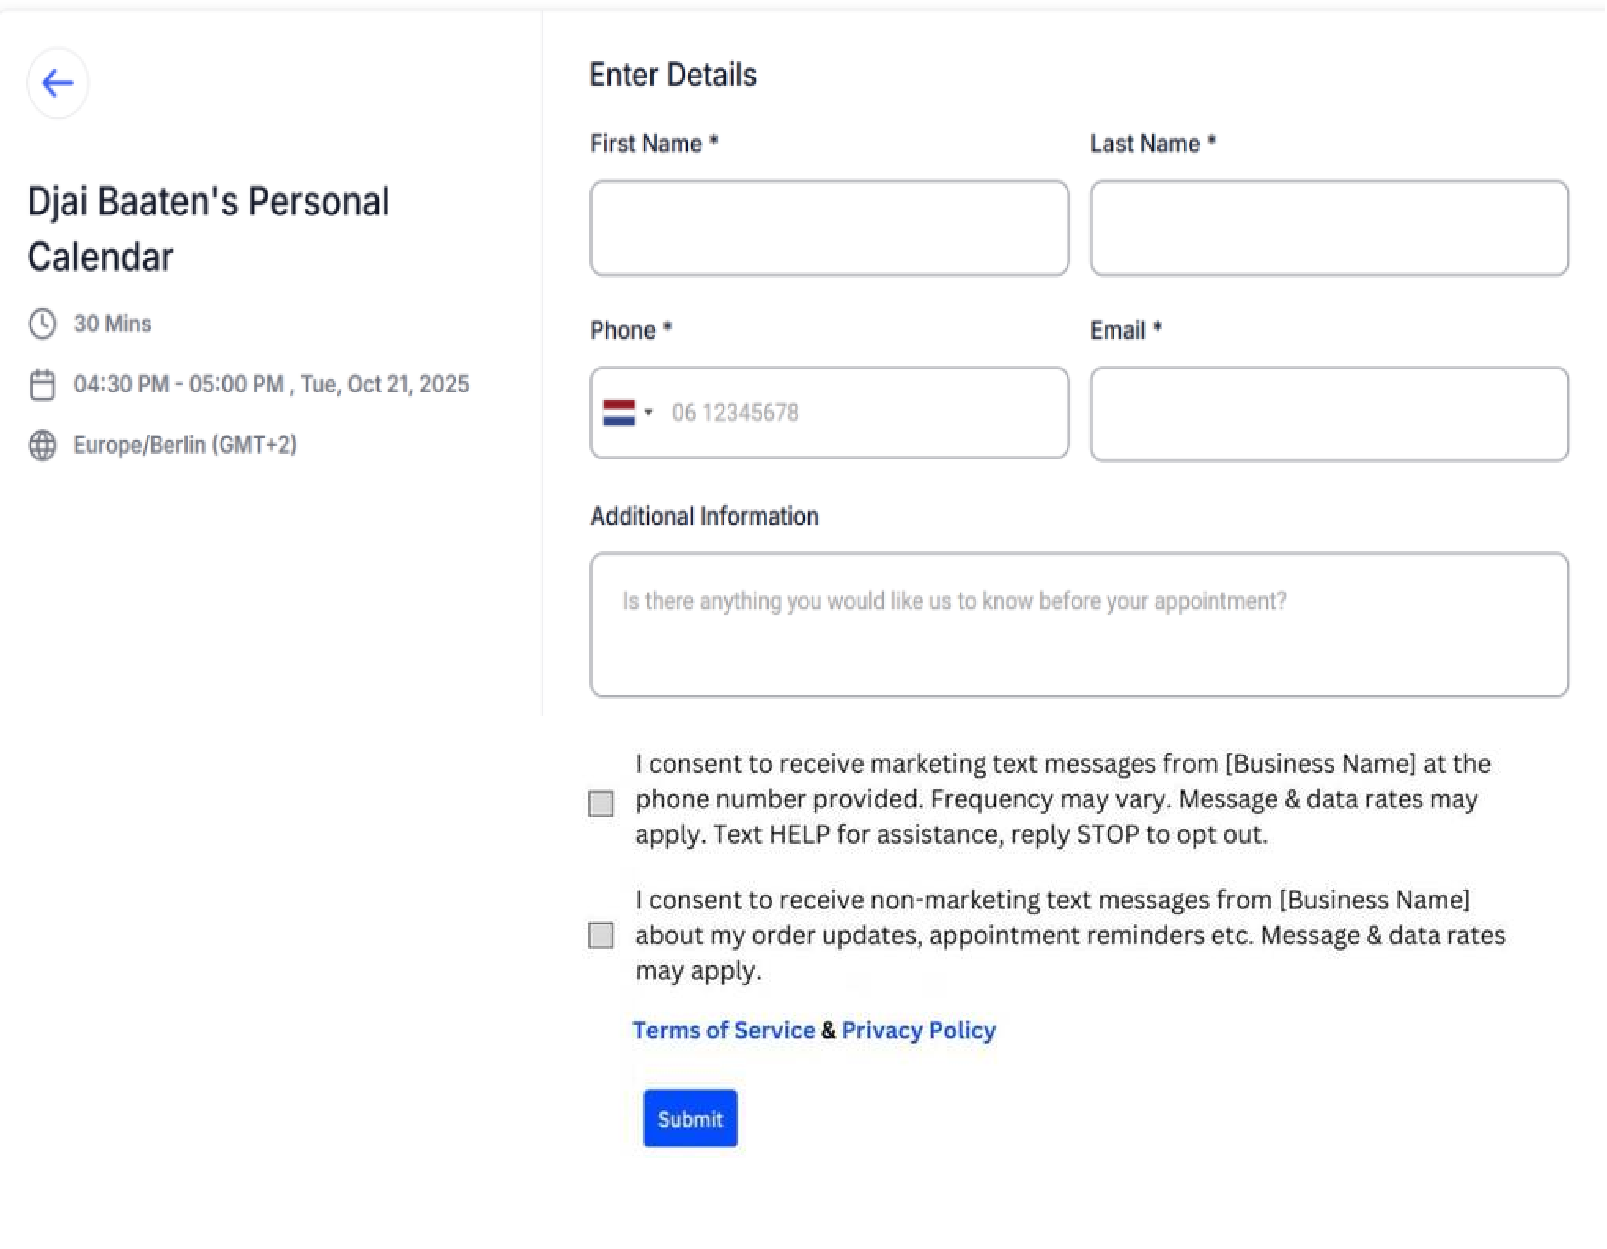Click the 04:30 PM - 05:00 PM time slot text

point(179,385)
